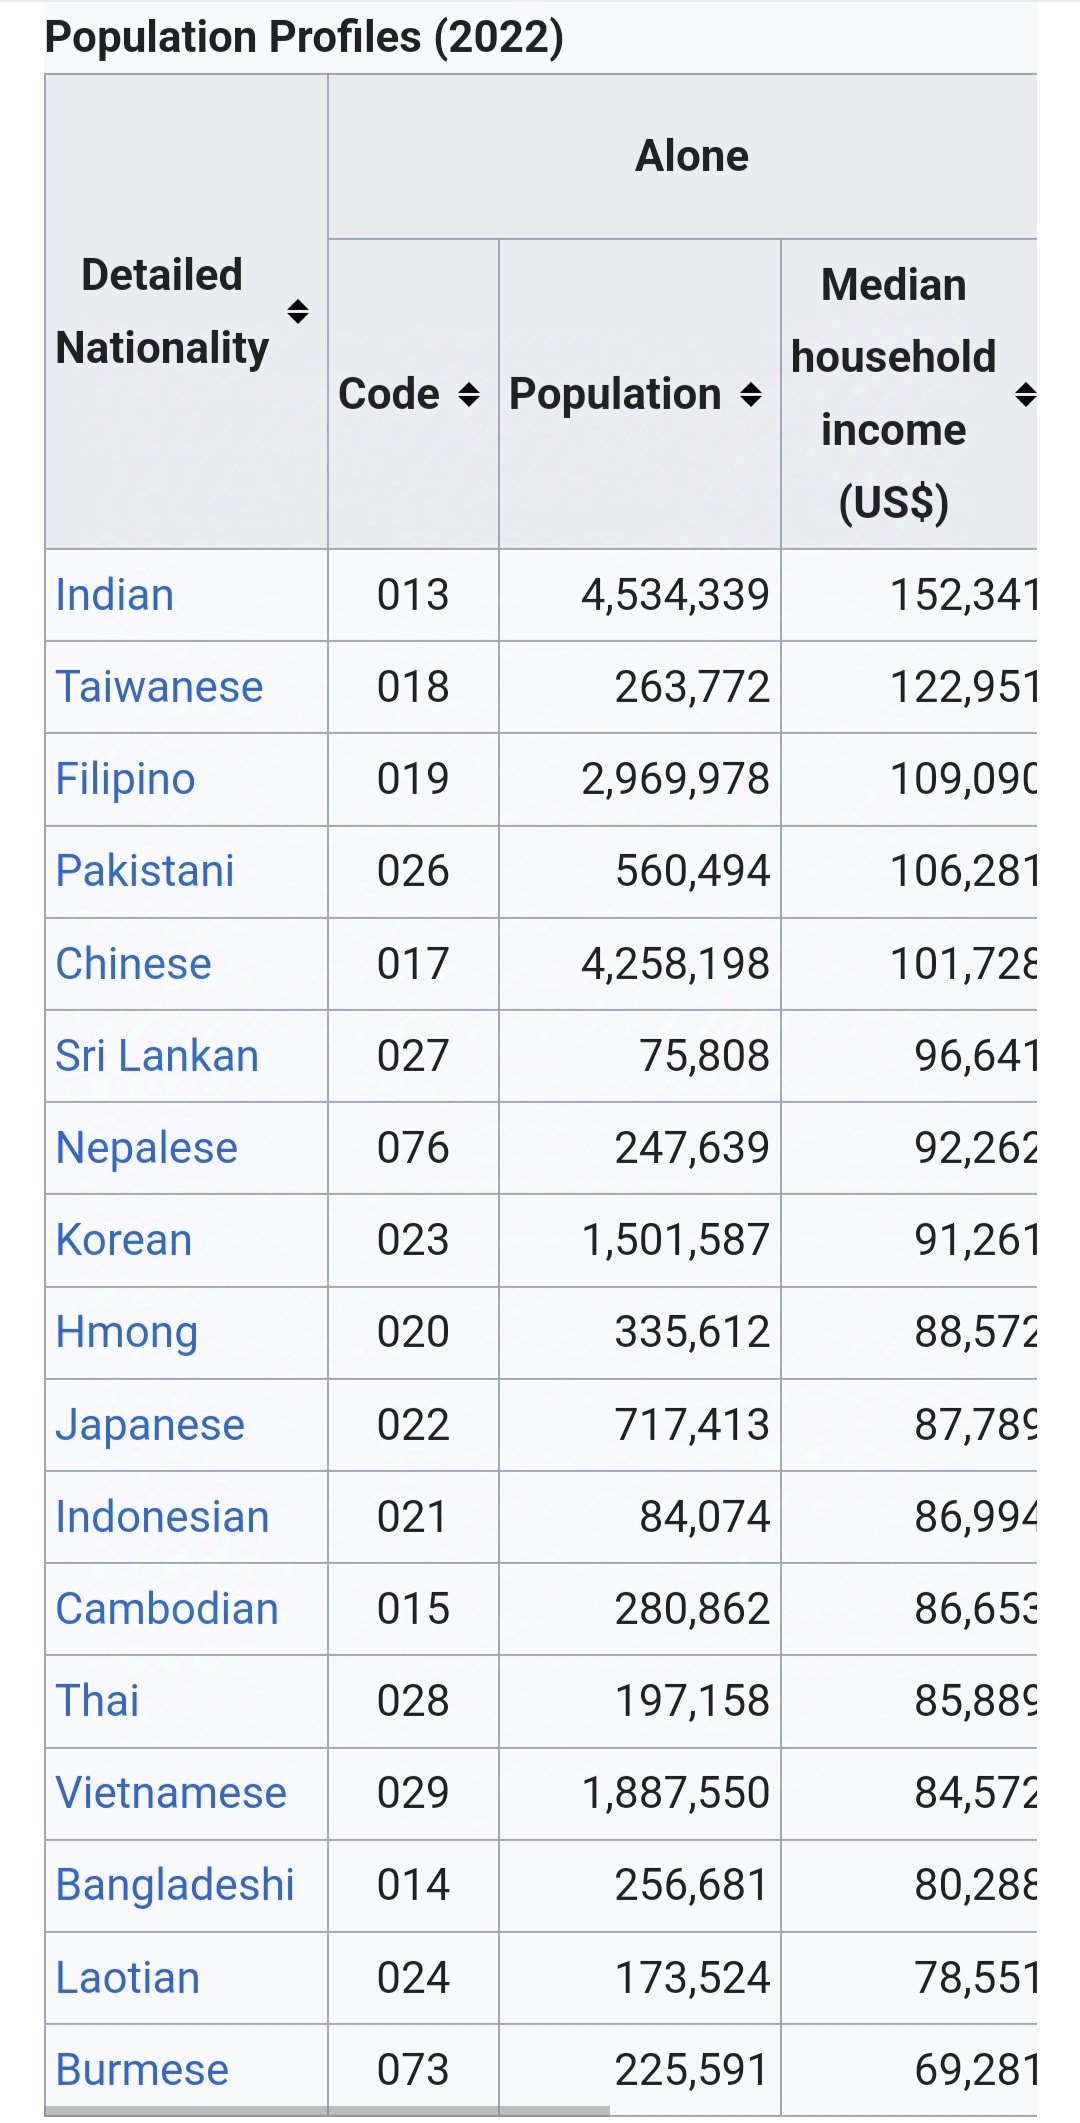
Task: Open the Sri Lankan link
Action: (x=157, y=1056)
